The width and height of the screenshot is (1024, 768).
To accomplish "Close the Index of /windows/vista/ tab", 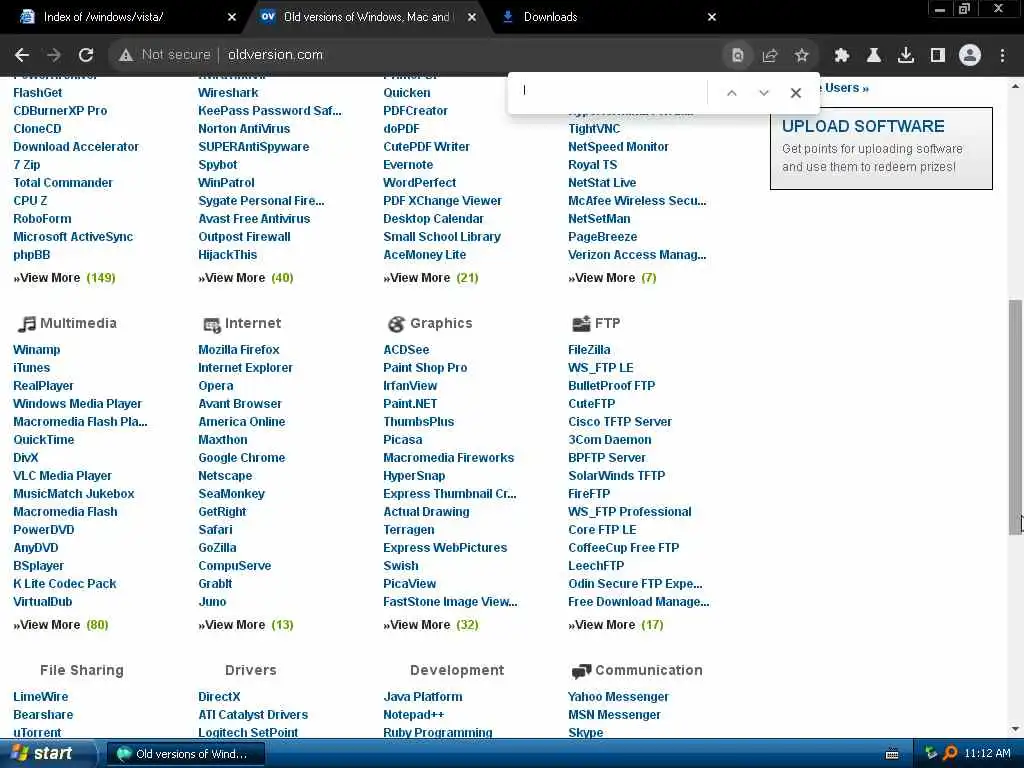I will (x=232, y=17).
